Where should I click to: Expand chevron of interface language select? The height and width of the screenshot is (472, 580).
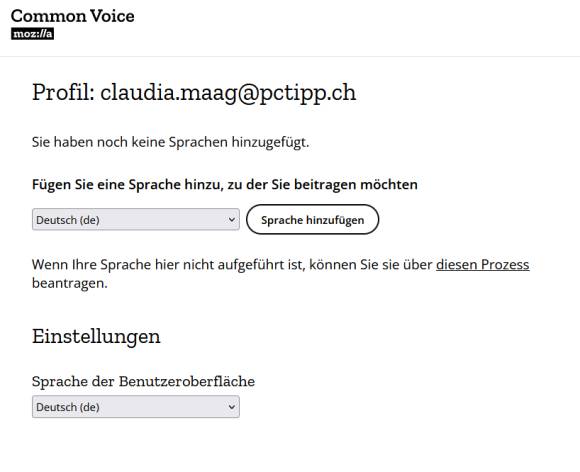point(232,407)
